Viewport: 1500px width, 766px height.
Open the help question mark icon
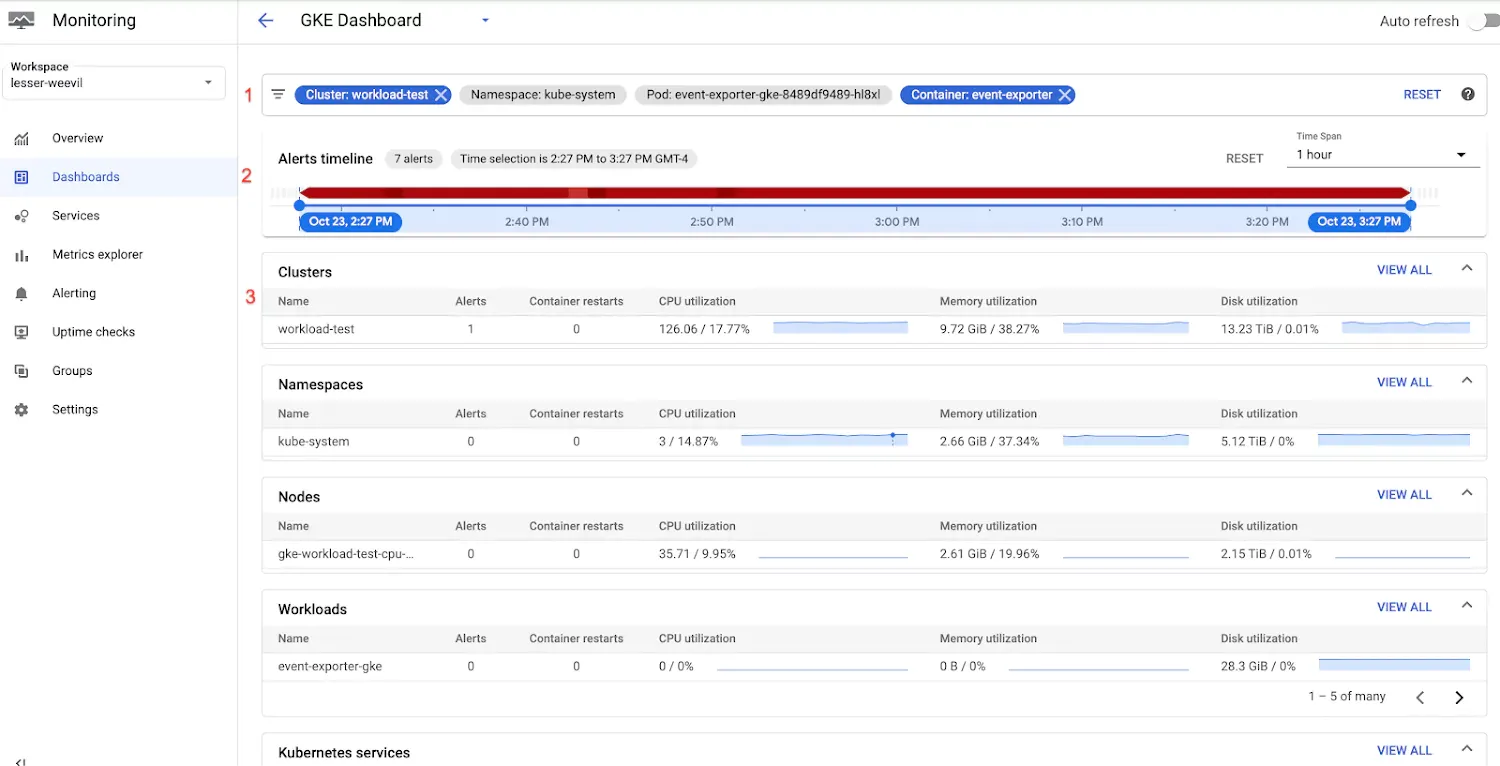pyautogui.click(x=1468, y=95)
